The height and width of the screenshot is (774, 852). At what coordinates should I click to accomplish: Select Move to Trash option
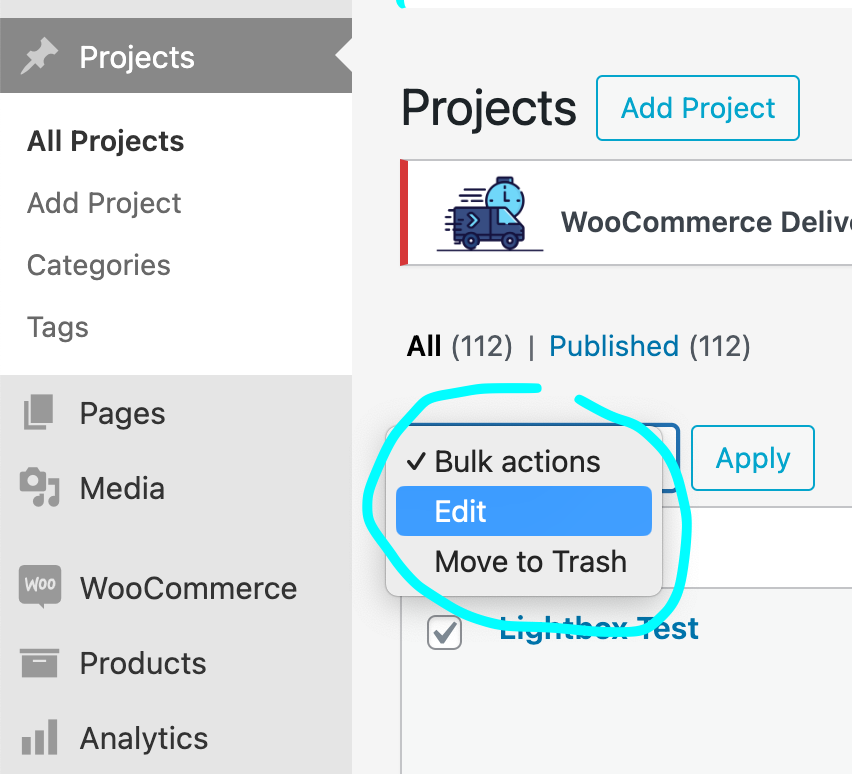pos(530,561)
